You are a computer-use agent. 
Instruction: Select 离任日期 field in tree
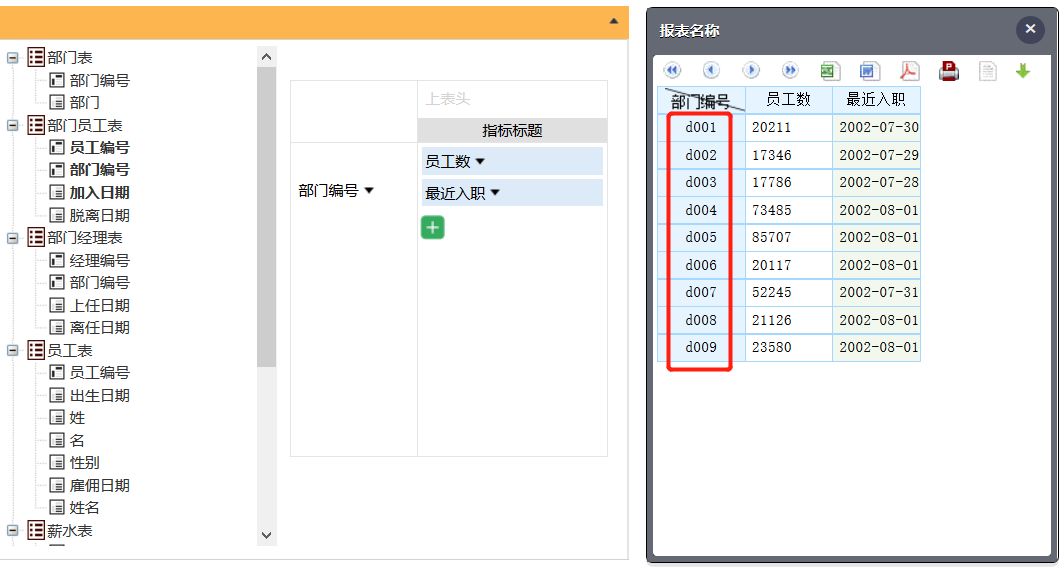[x=99, y=328]
